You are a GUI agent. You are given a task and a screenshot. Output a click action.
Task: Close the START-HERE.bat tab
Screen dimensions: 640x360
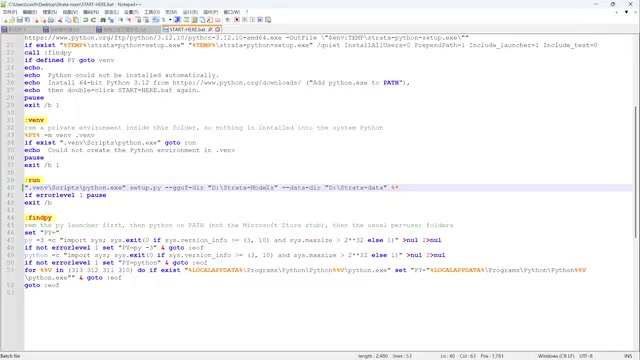218,29
